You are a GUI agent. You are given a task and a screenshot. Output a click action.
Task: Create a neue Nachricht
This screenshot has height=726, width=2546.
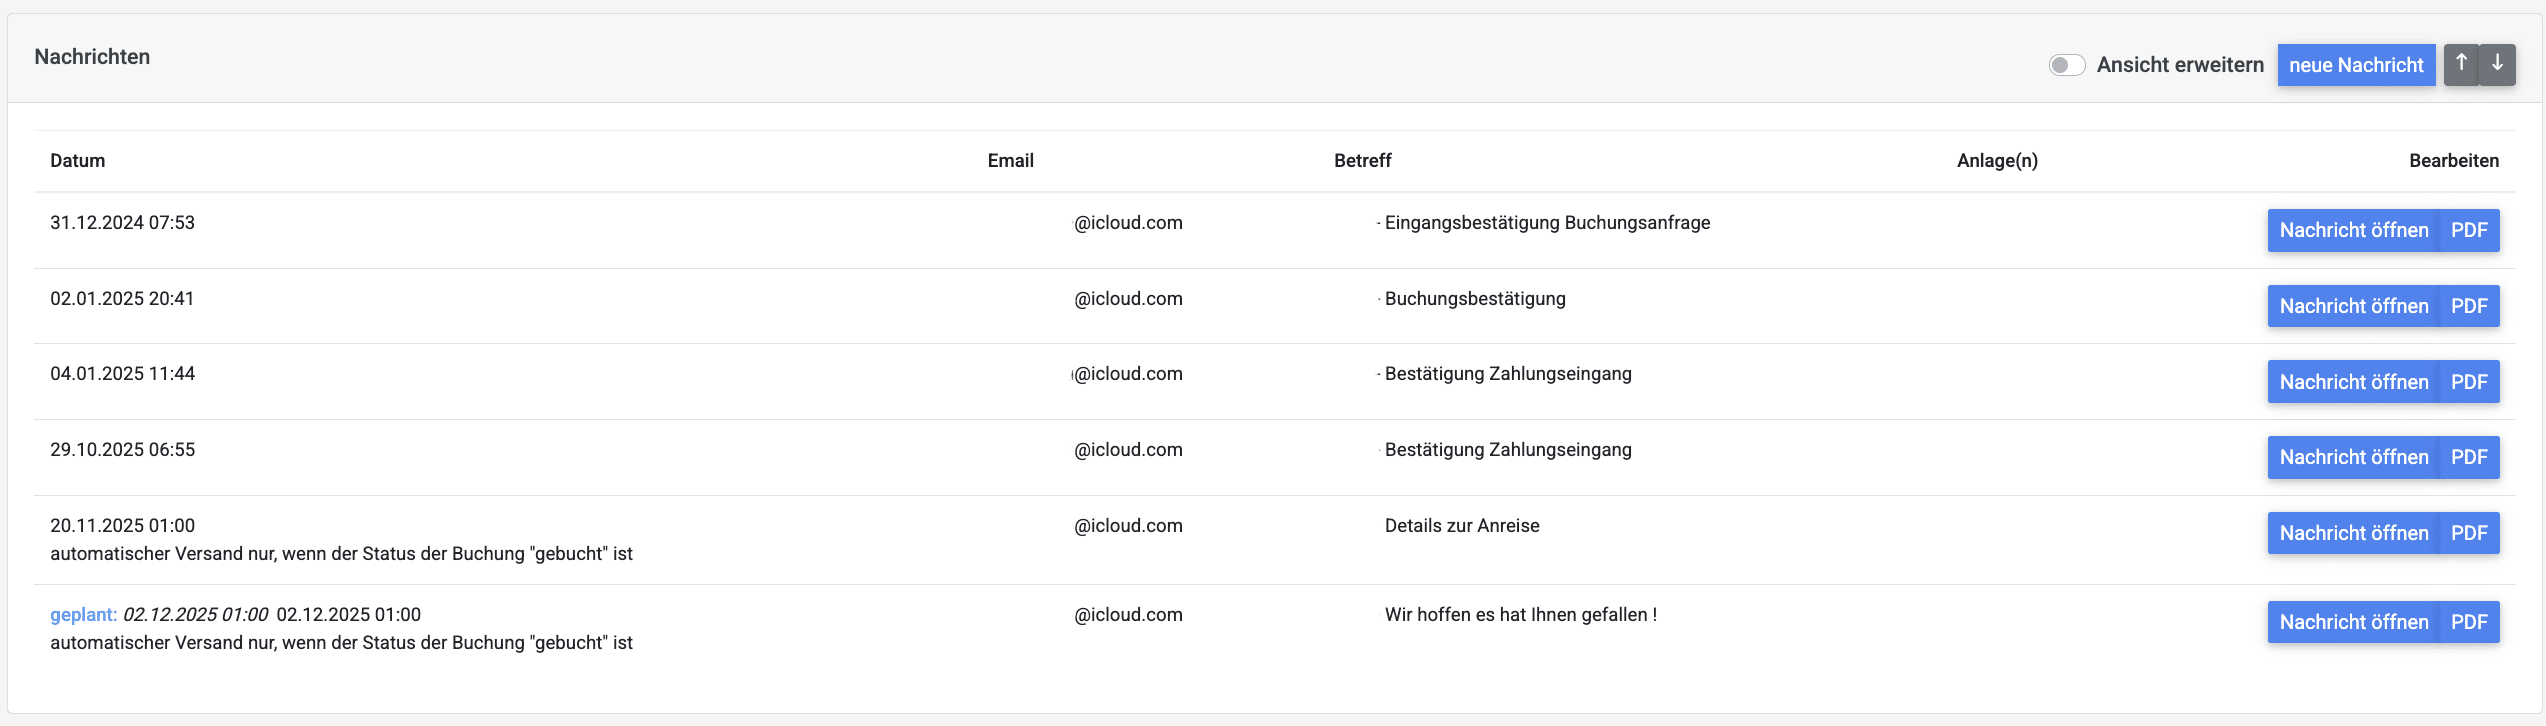point(2356,65)
